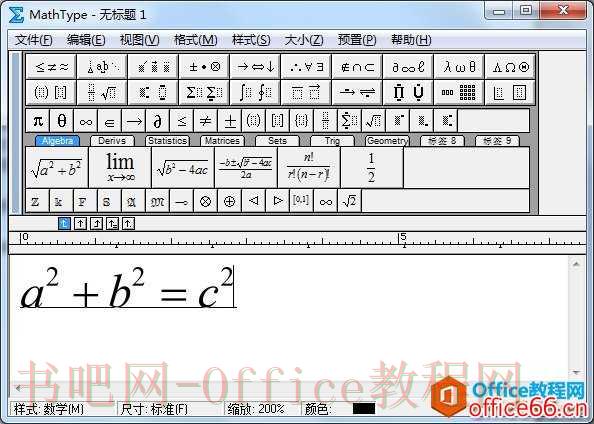The height and width of the screenshot is (424, 594).
Task: Open the labeled arrow templates palette
Action: tap(357, 92)
